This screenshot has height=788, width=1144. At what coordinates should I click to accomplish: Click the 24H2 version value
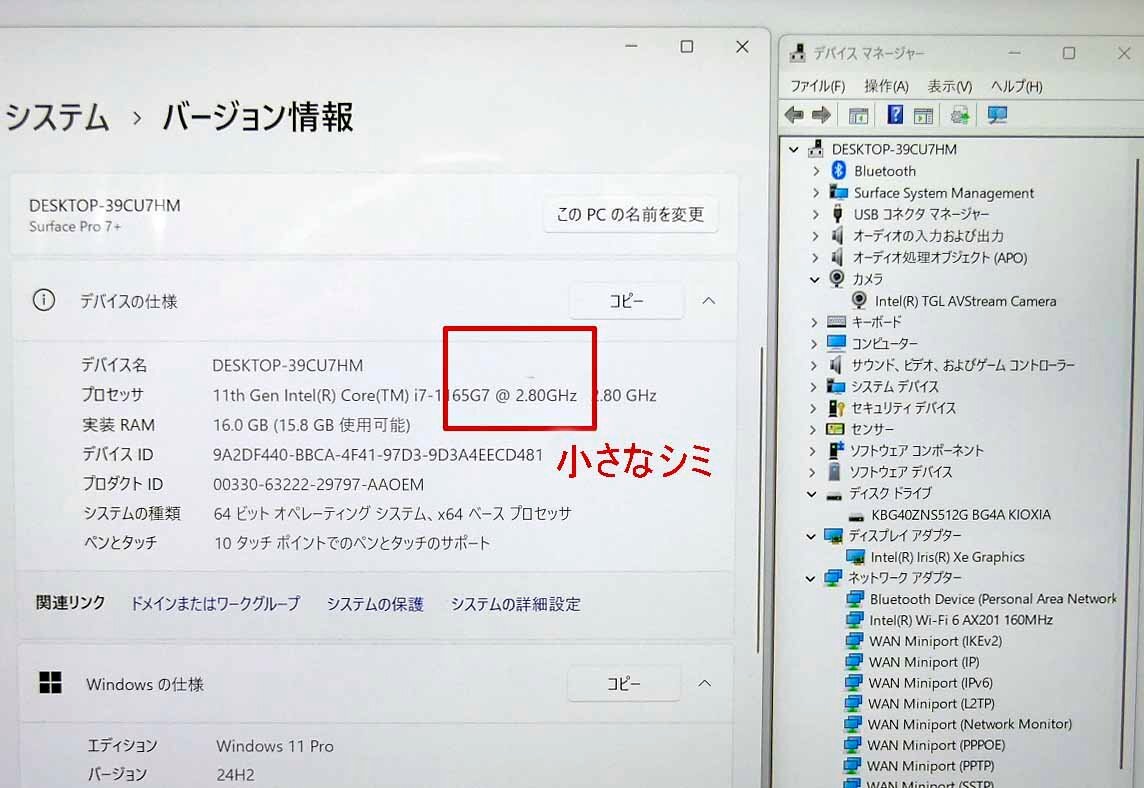pyautogui.click(x=236, y=775)
